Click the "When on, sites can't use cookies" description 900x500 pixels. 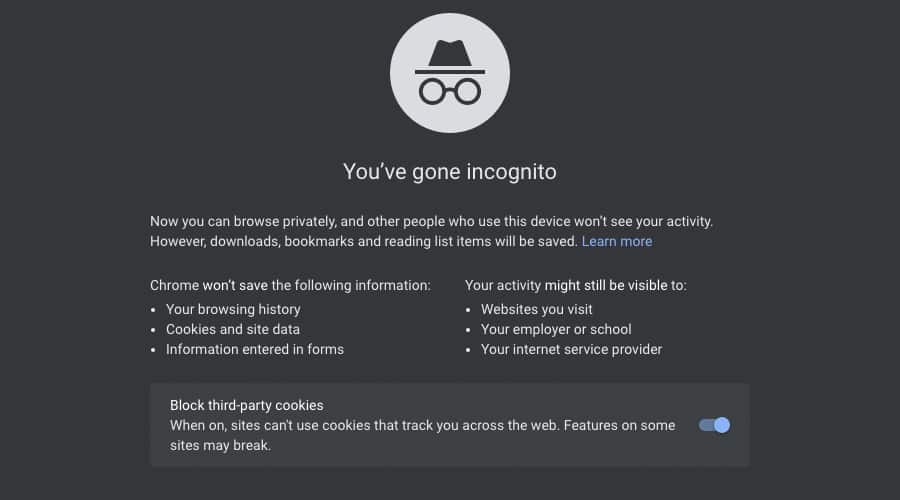422,425
